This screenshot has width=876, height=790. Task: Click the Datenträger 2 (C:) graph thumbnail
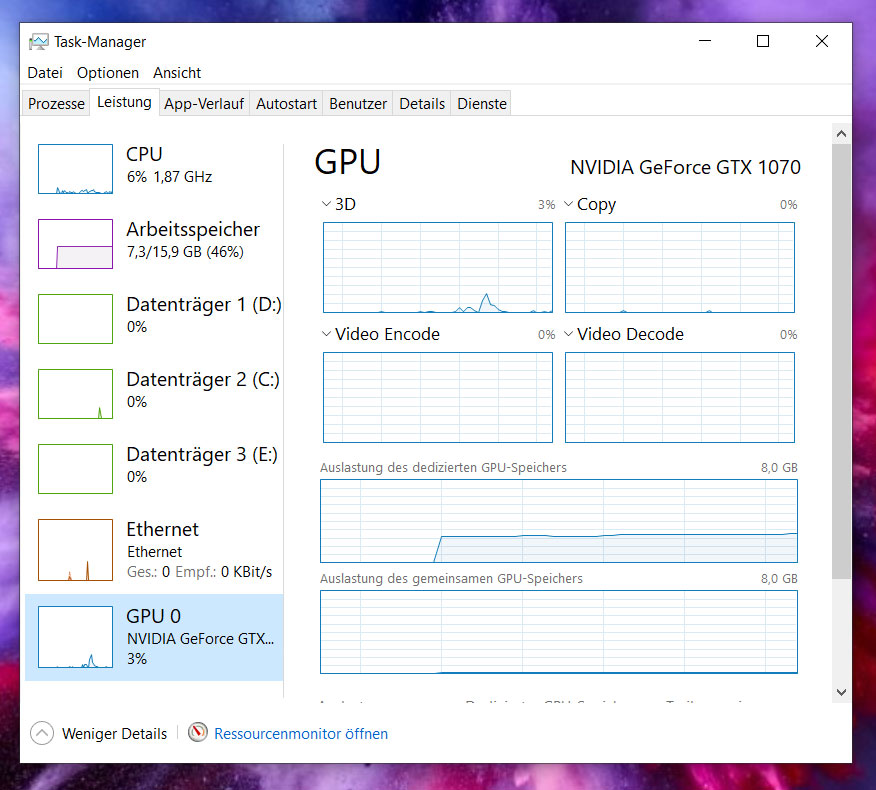[x=75, y=394]
